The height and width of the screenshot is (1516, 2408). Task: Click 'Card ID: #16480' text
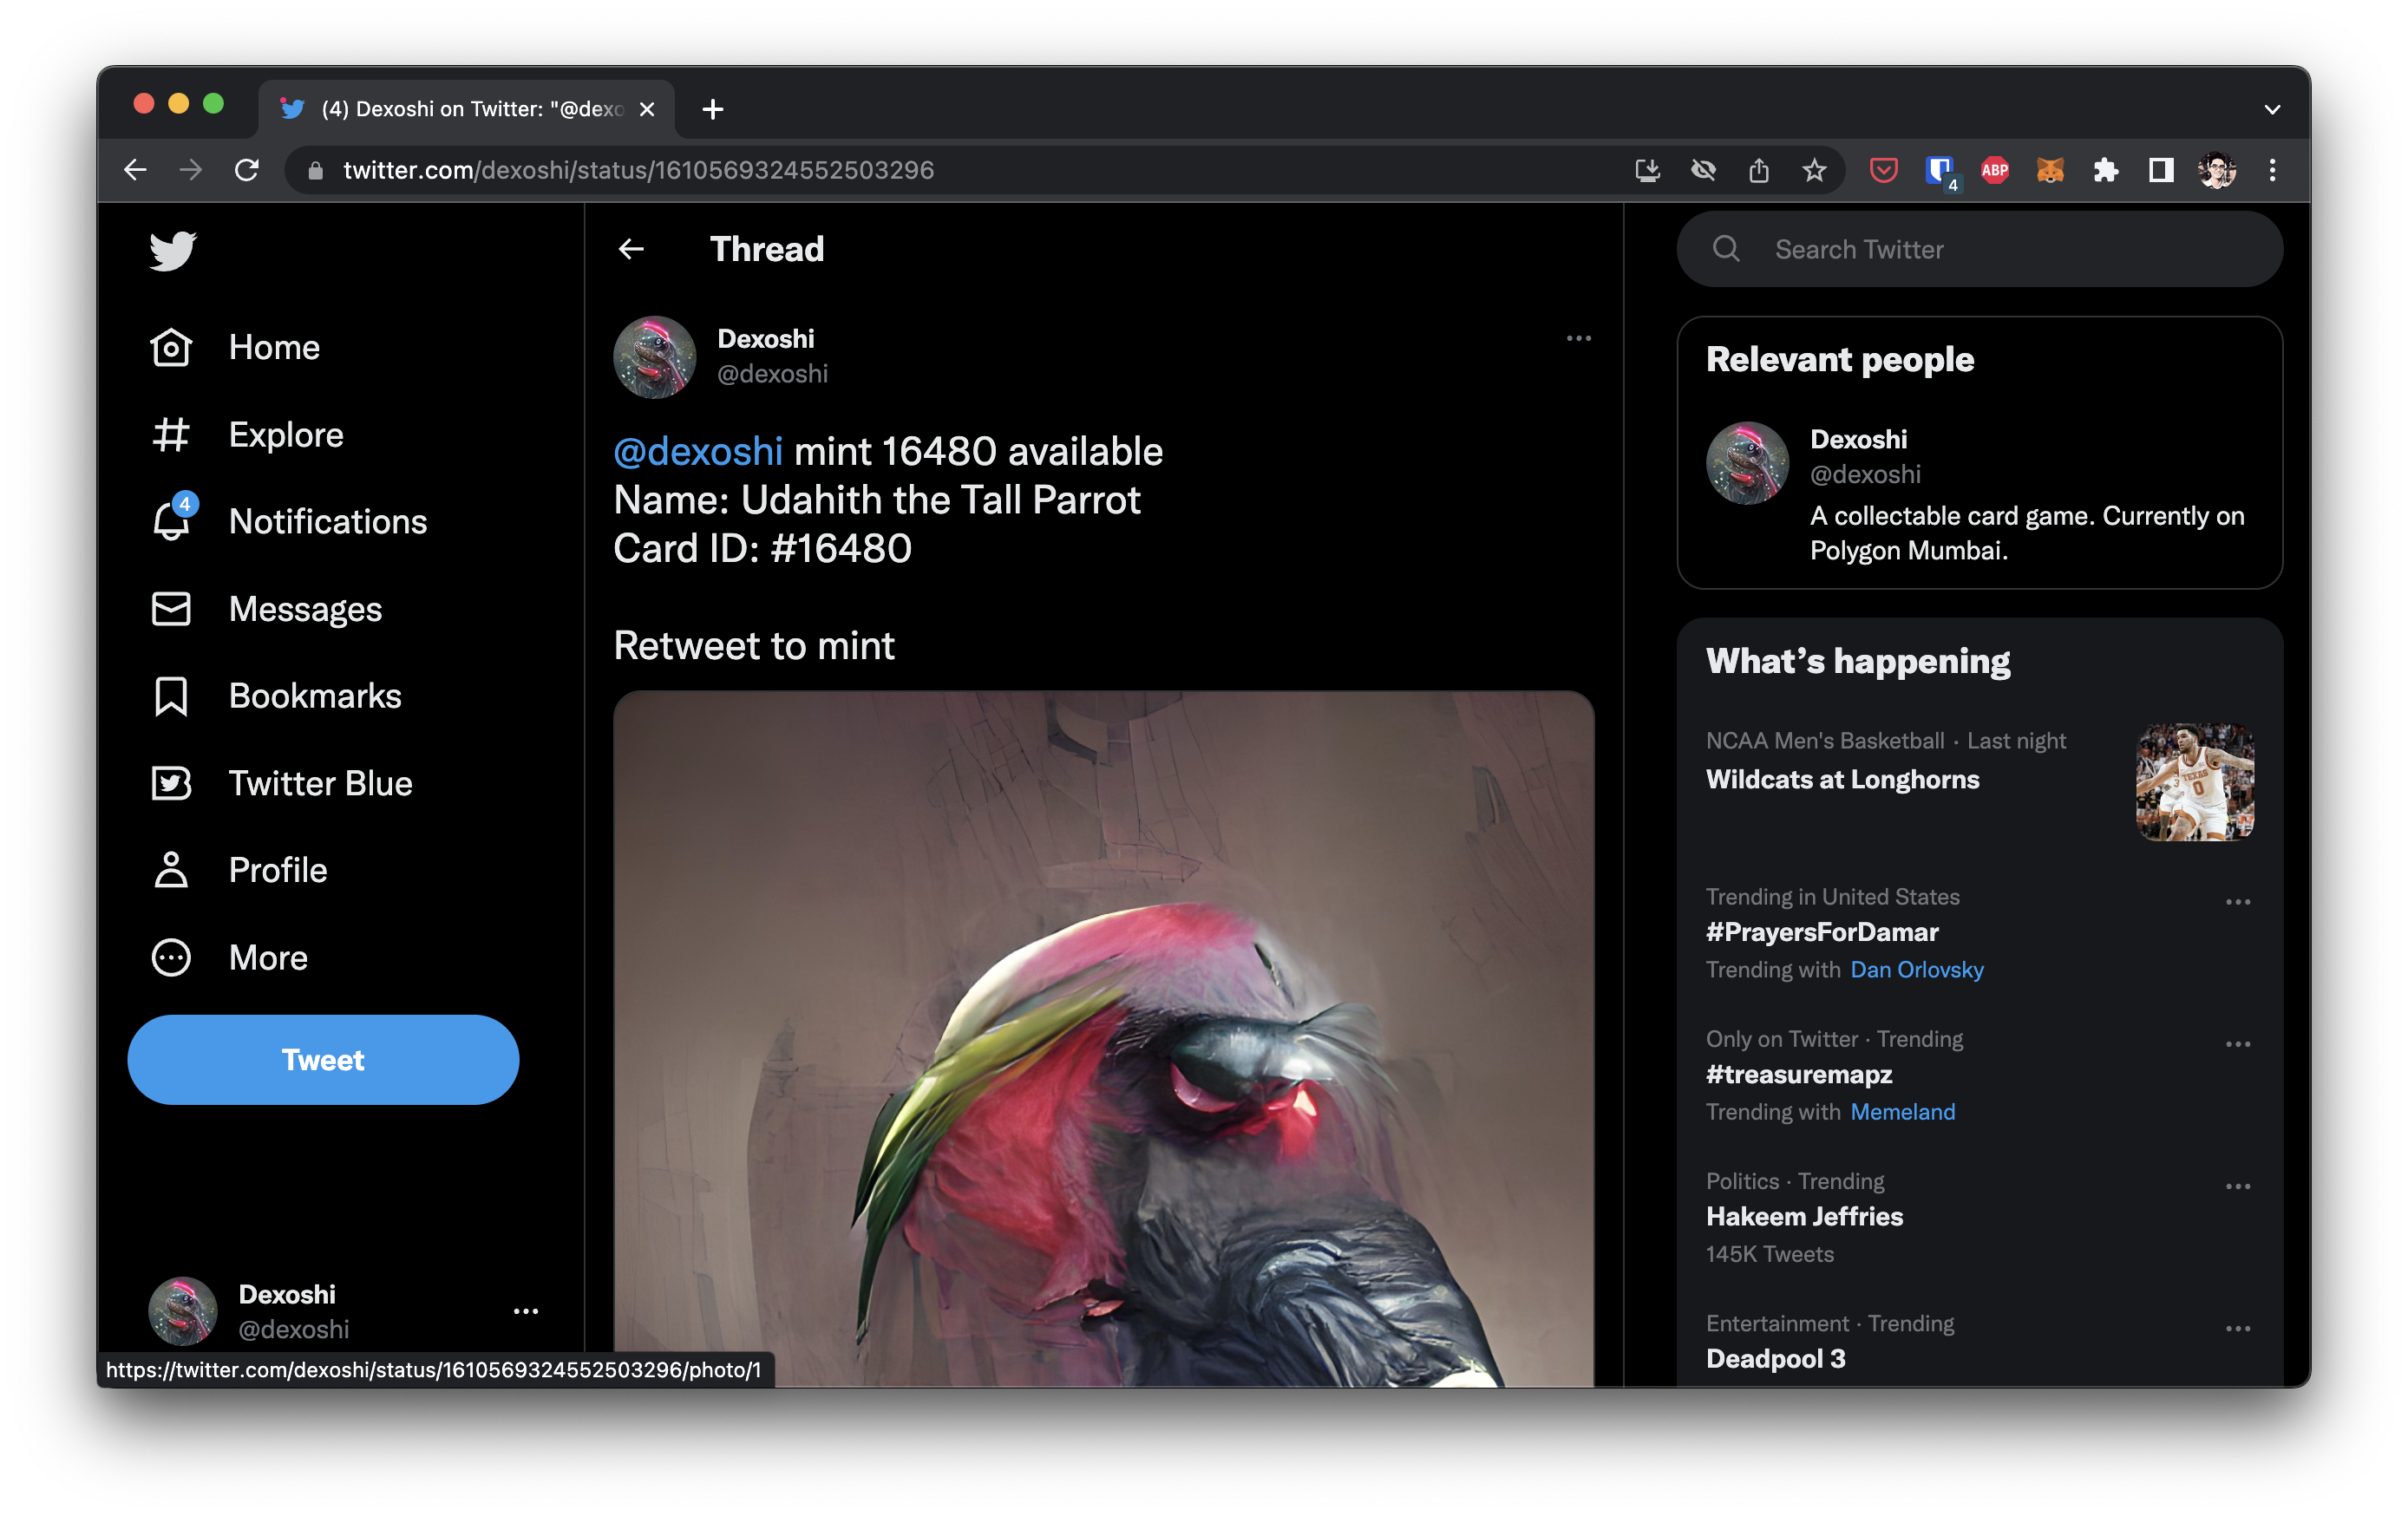[762, 548]
